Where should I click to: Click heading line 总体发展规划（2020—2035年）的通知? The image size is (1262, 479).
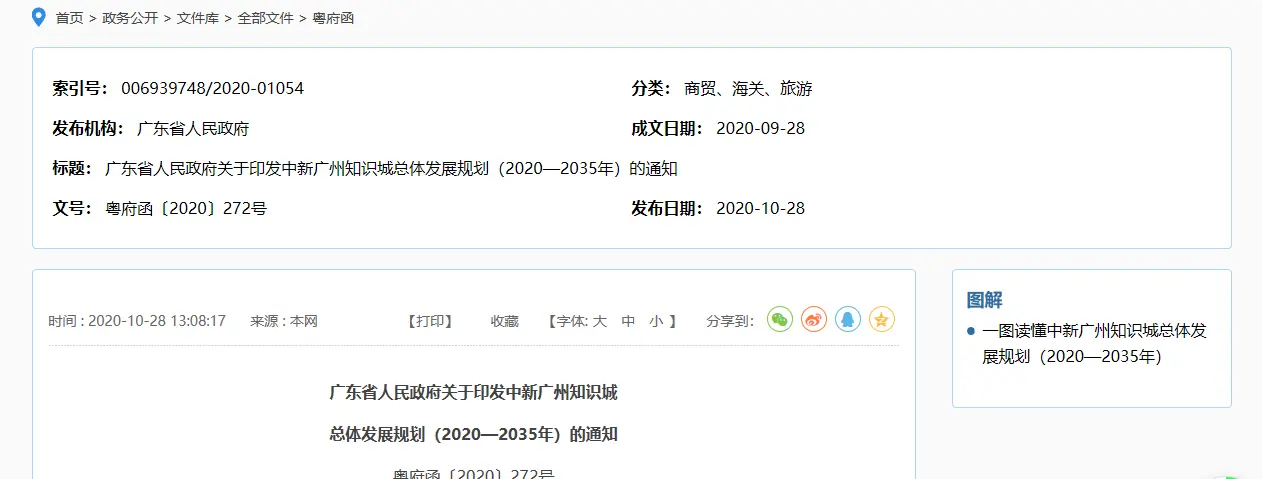(473, 434)
